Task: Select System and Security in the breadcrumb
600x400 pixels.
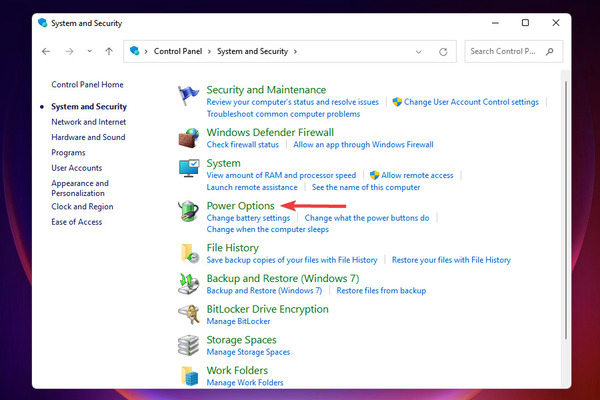Action: coord(253,51)
